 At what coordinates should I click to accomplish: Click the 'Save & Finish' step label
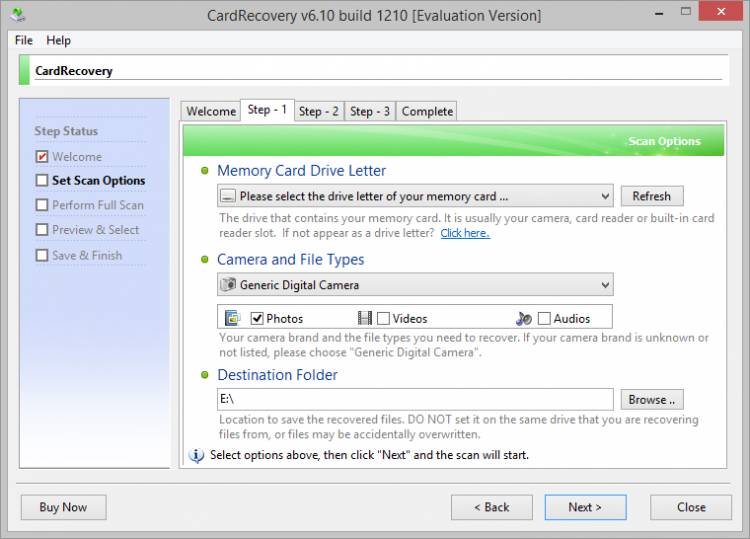pos(87,255)
